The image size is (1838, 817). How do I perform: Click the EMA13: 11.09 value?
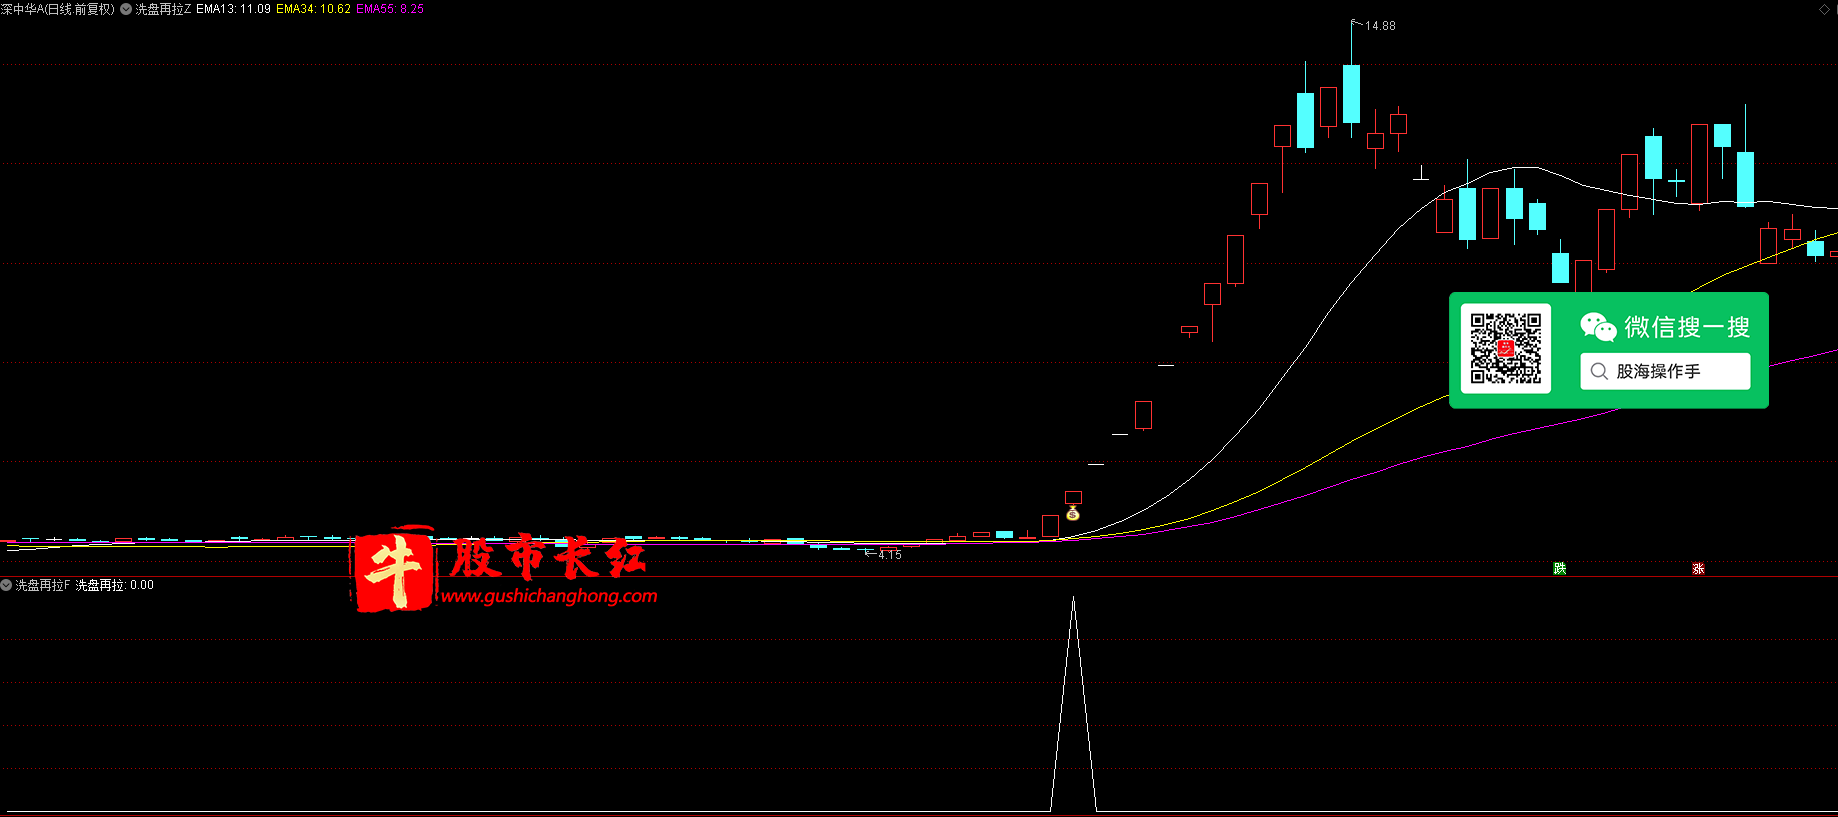233,9
